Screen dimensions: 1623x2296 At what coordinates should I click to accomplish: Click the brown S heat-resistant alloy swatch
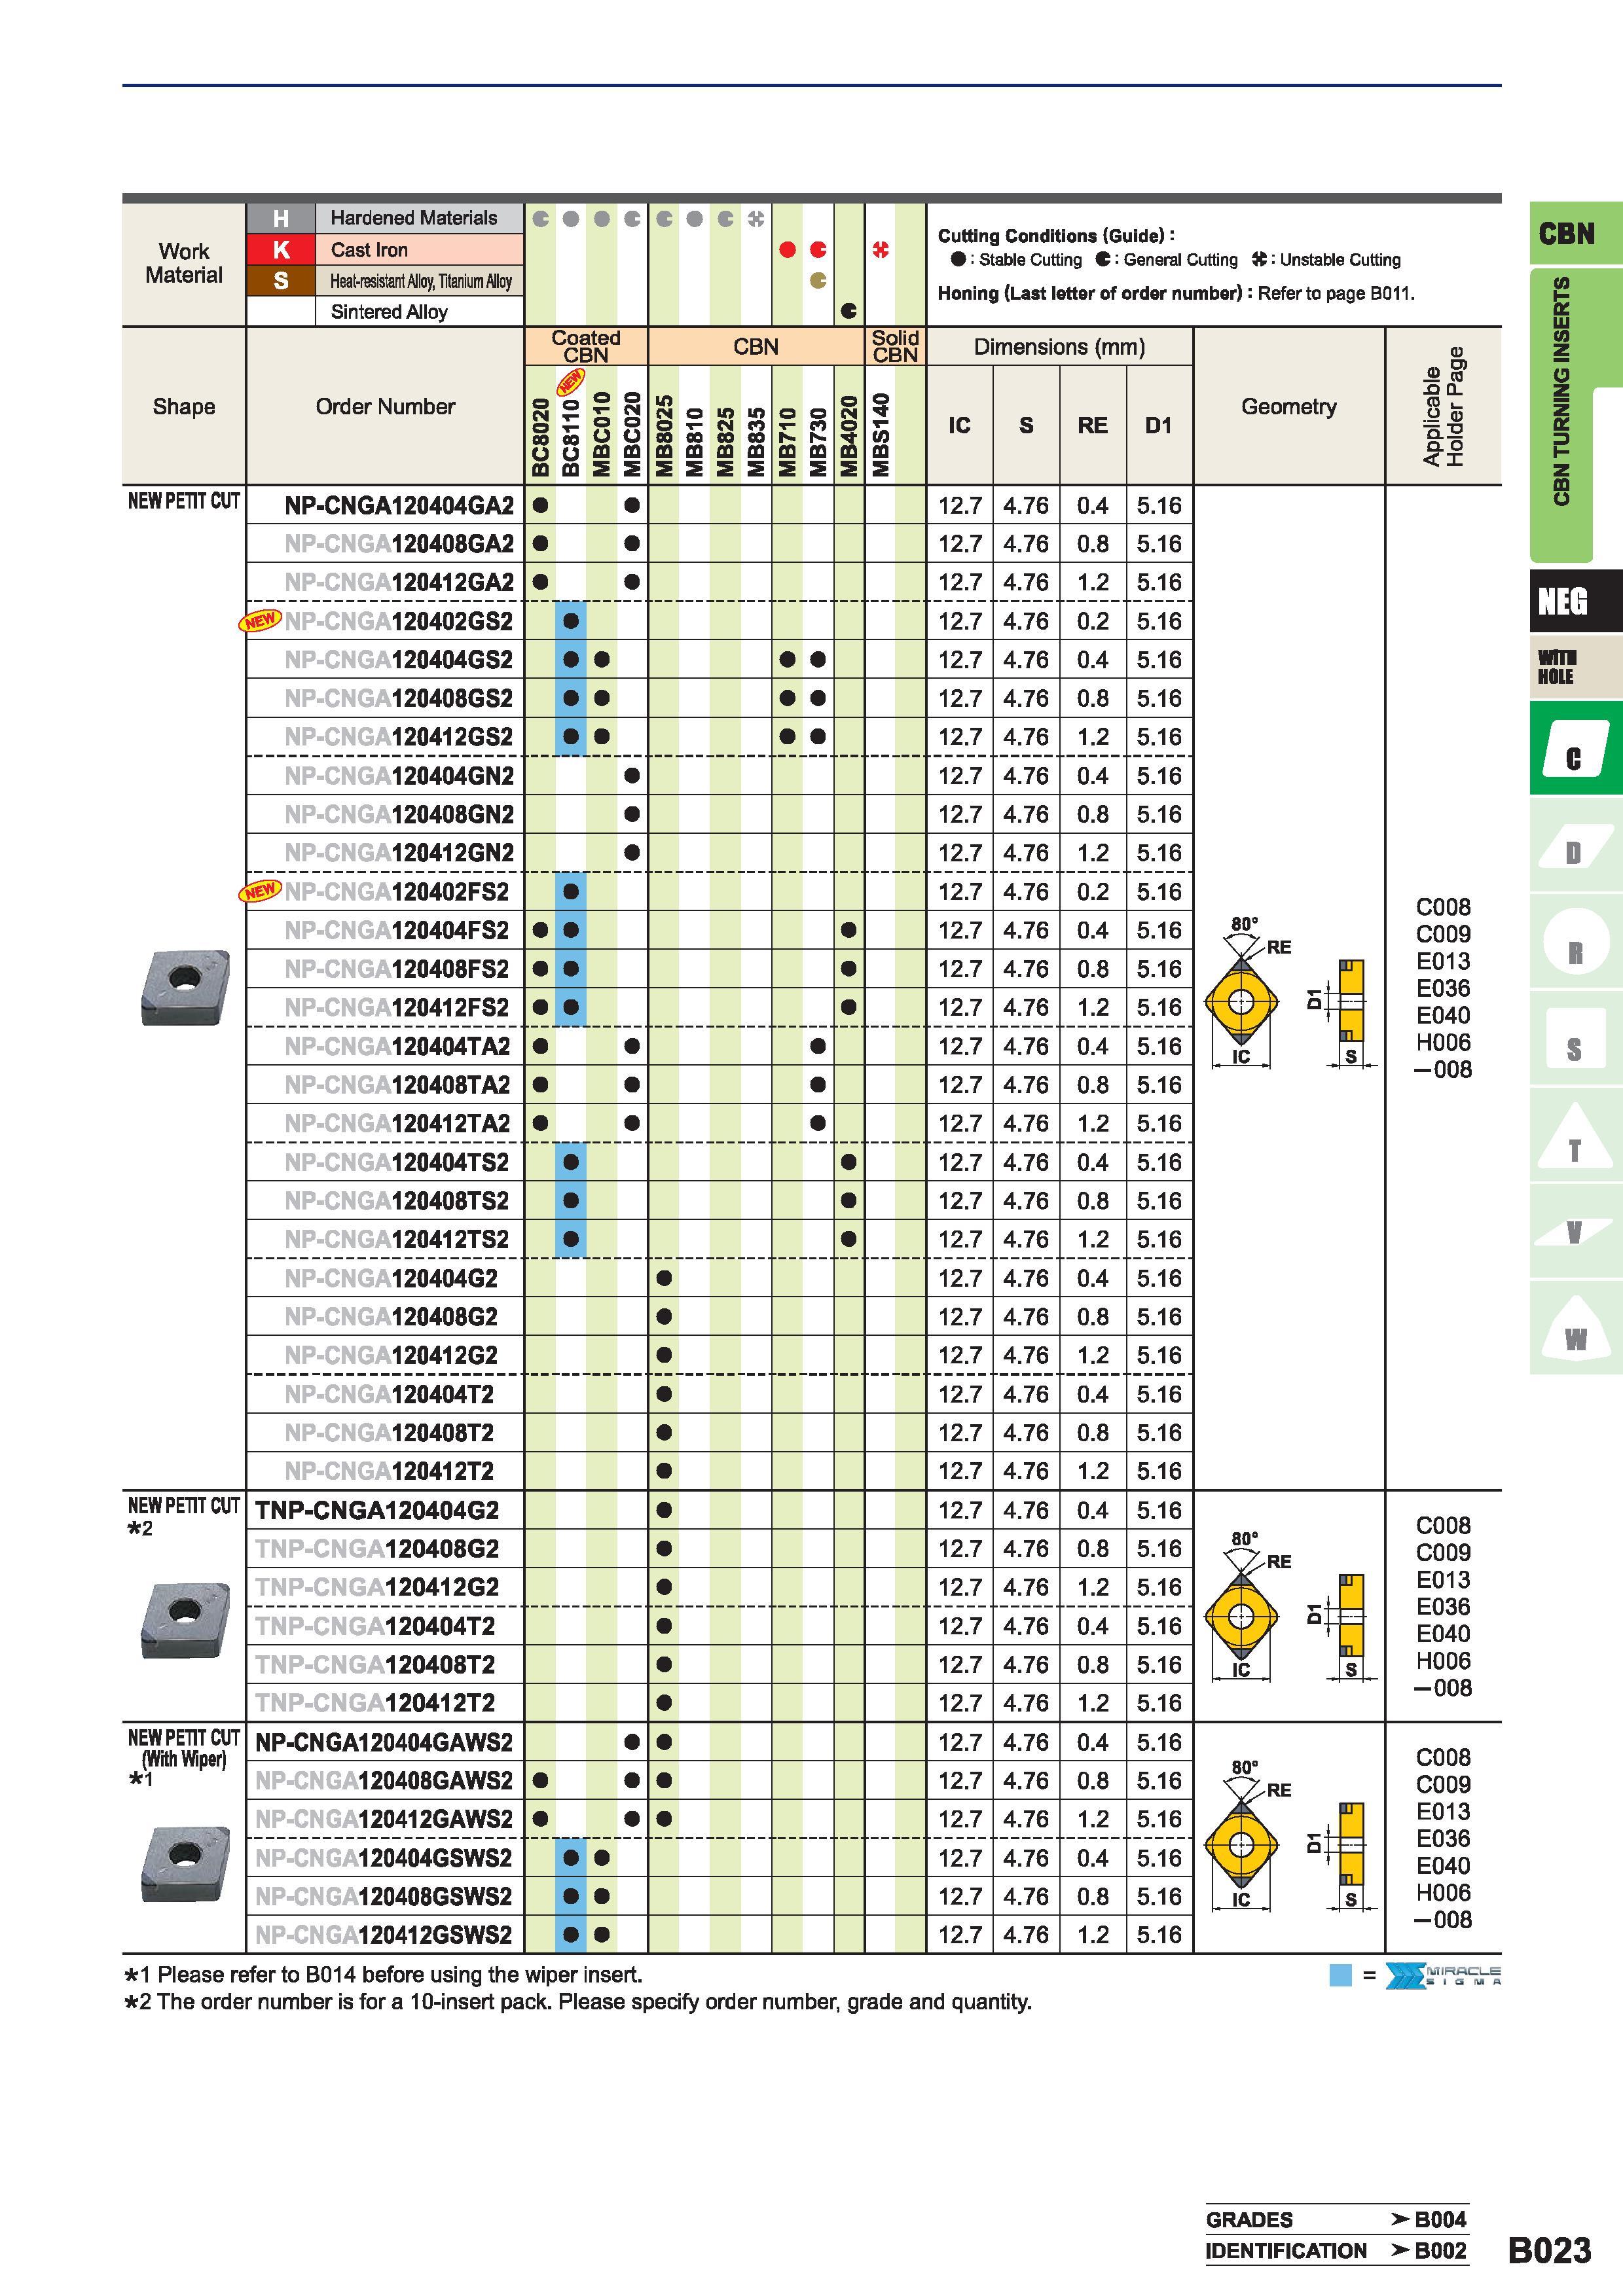(281, 281)
